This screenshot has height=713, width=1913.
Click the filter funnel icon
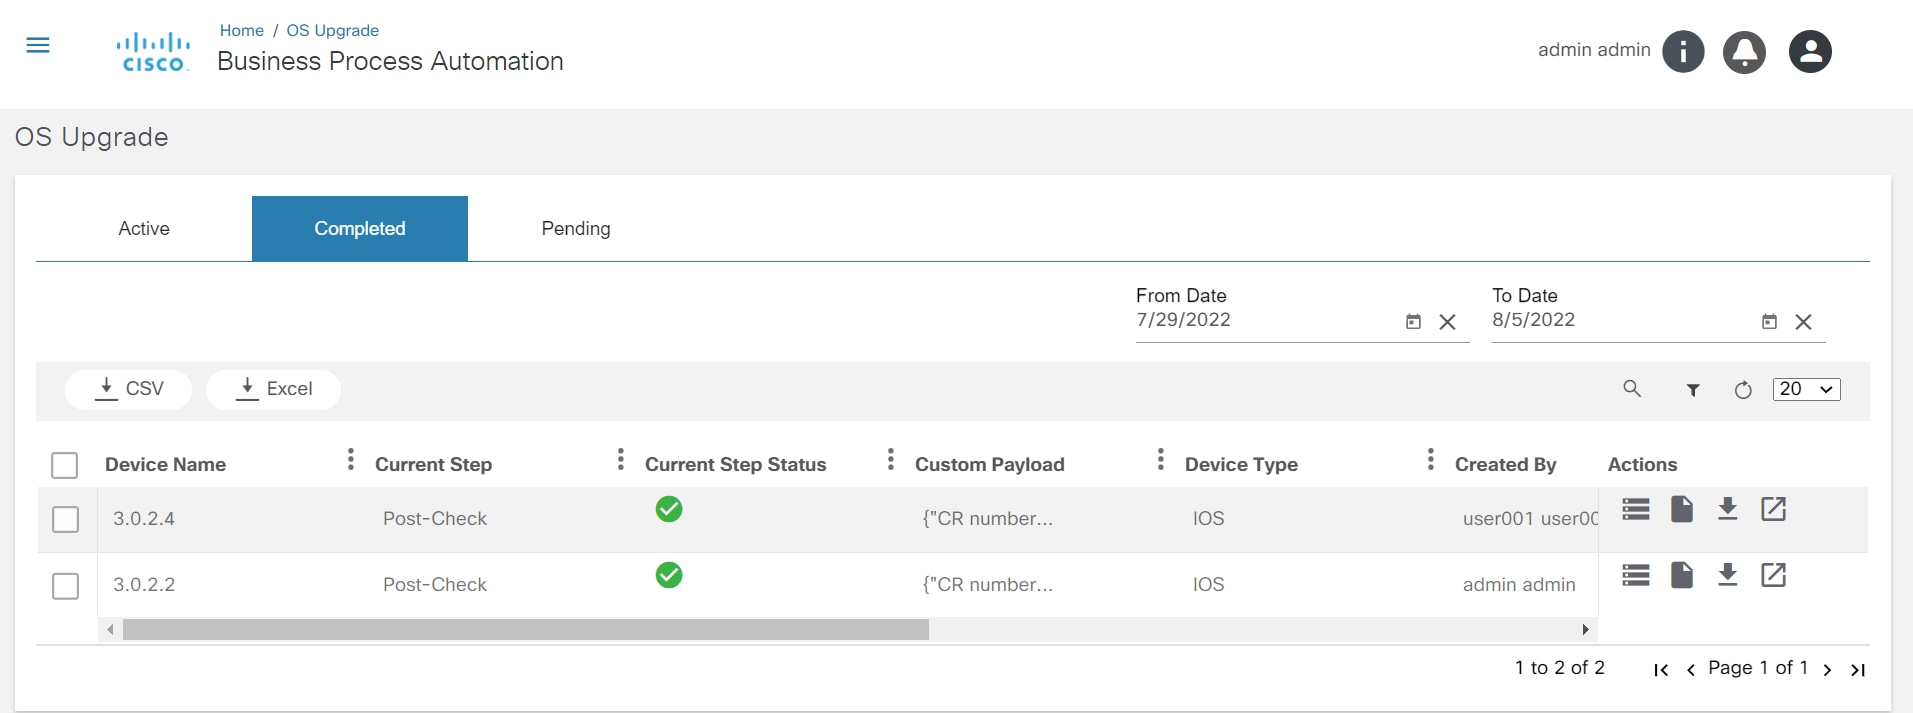pos(1693,390)
